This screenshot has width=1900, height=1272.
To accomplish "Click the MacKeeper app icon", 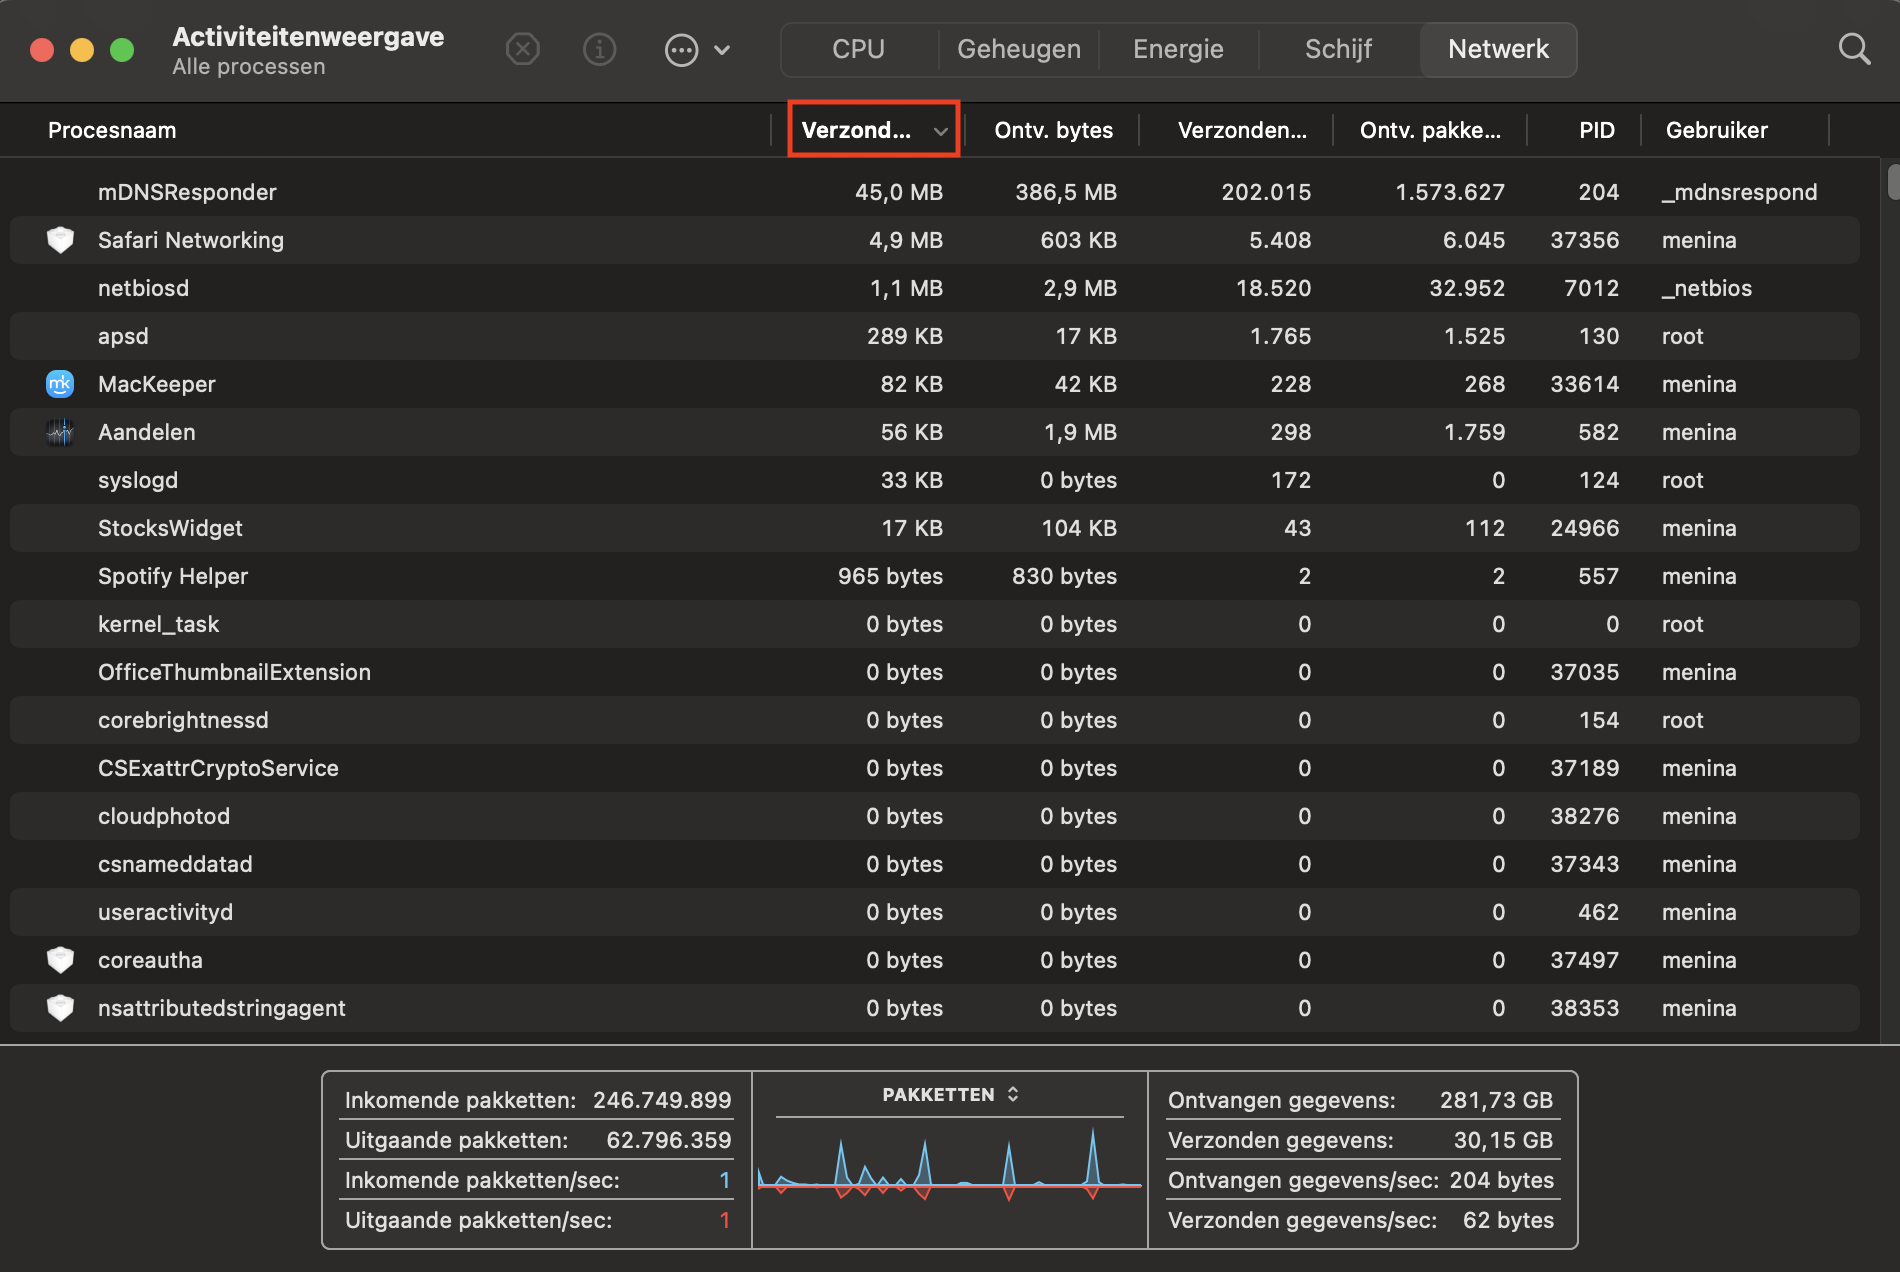I will [60, 384].
